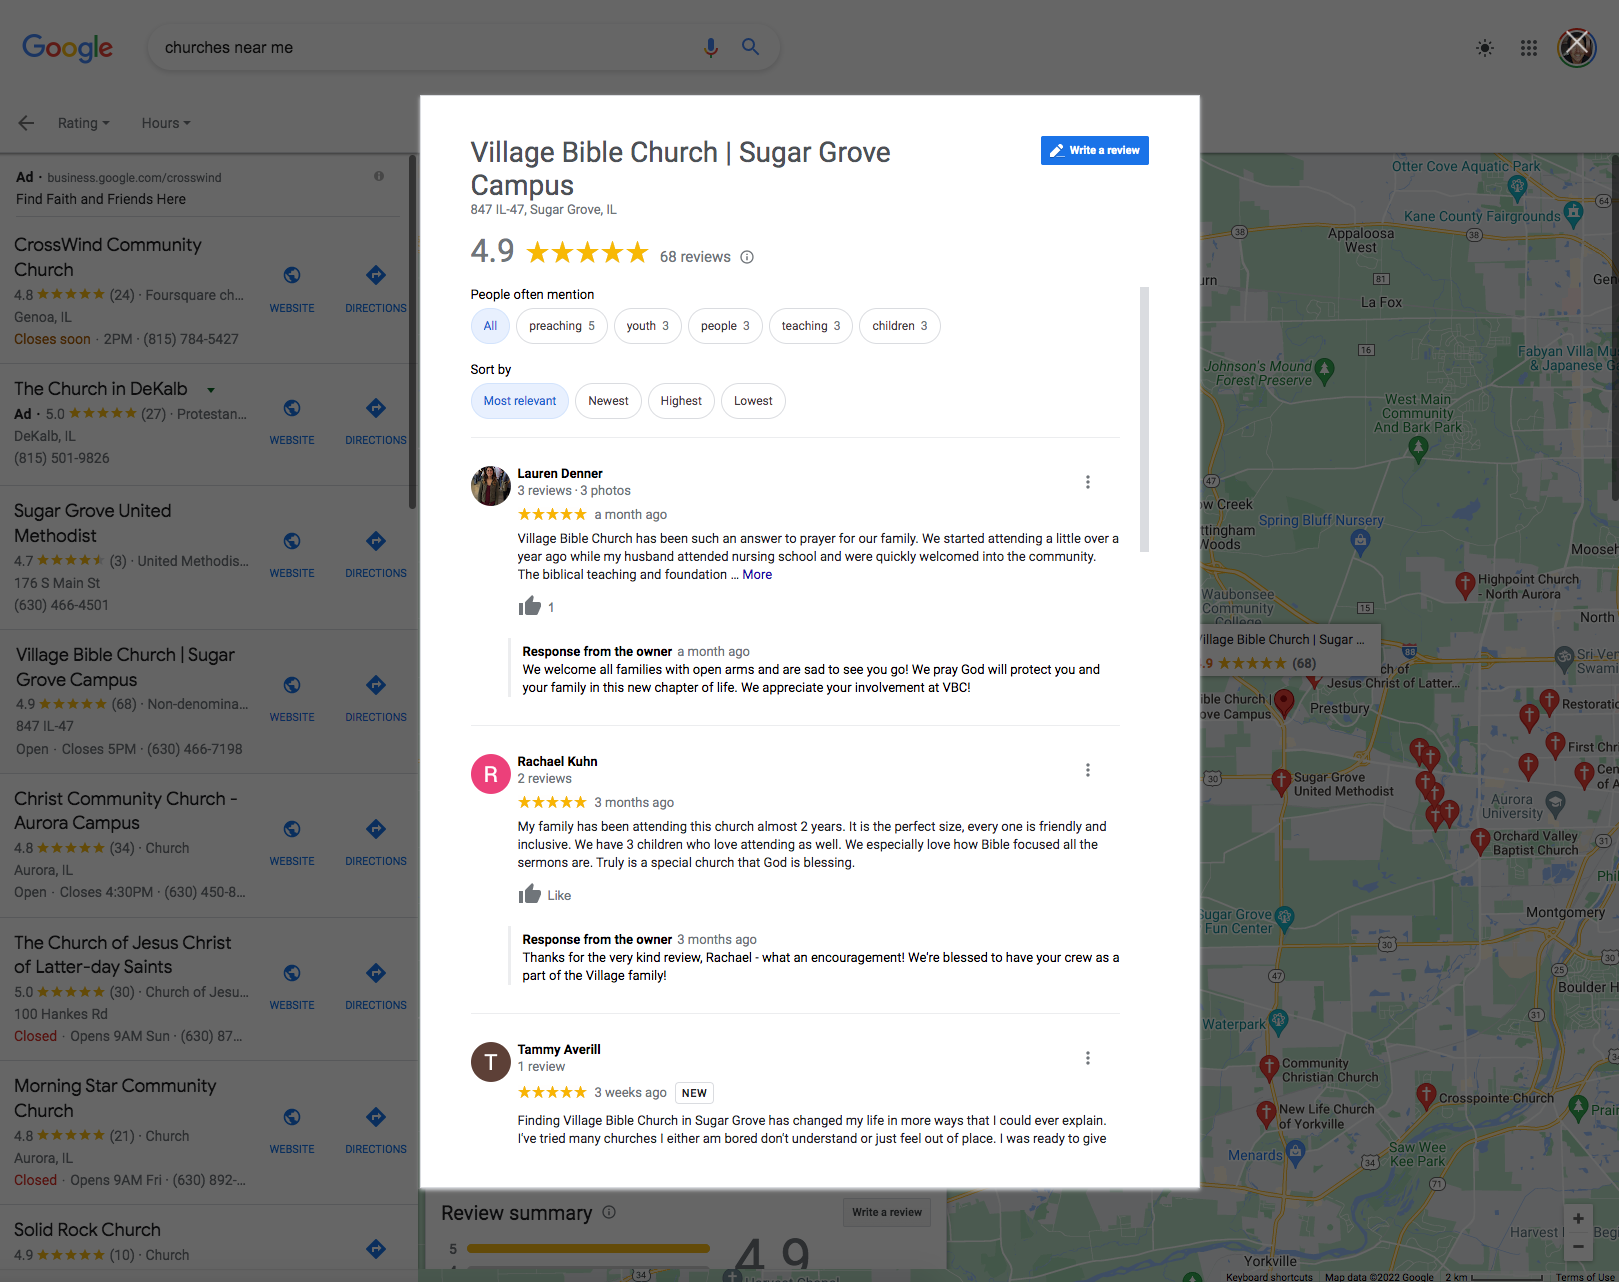Get directions to CrossWind Community Church
Image resolution: width=1619 pixels, height=1282 pixels.
pos(376,275)
